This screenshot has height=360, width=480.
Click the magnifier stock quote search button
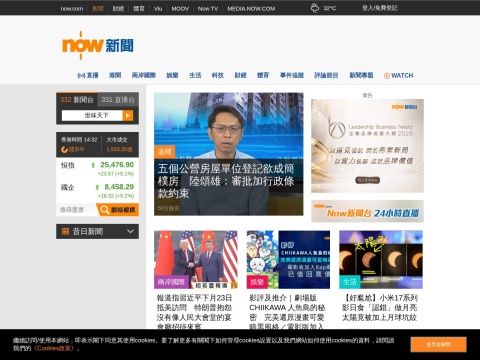click(x=118, y=210)
